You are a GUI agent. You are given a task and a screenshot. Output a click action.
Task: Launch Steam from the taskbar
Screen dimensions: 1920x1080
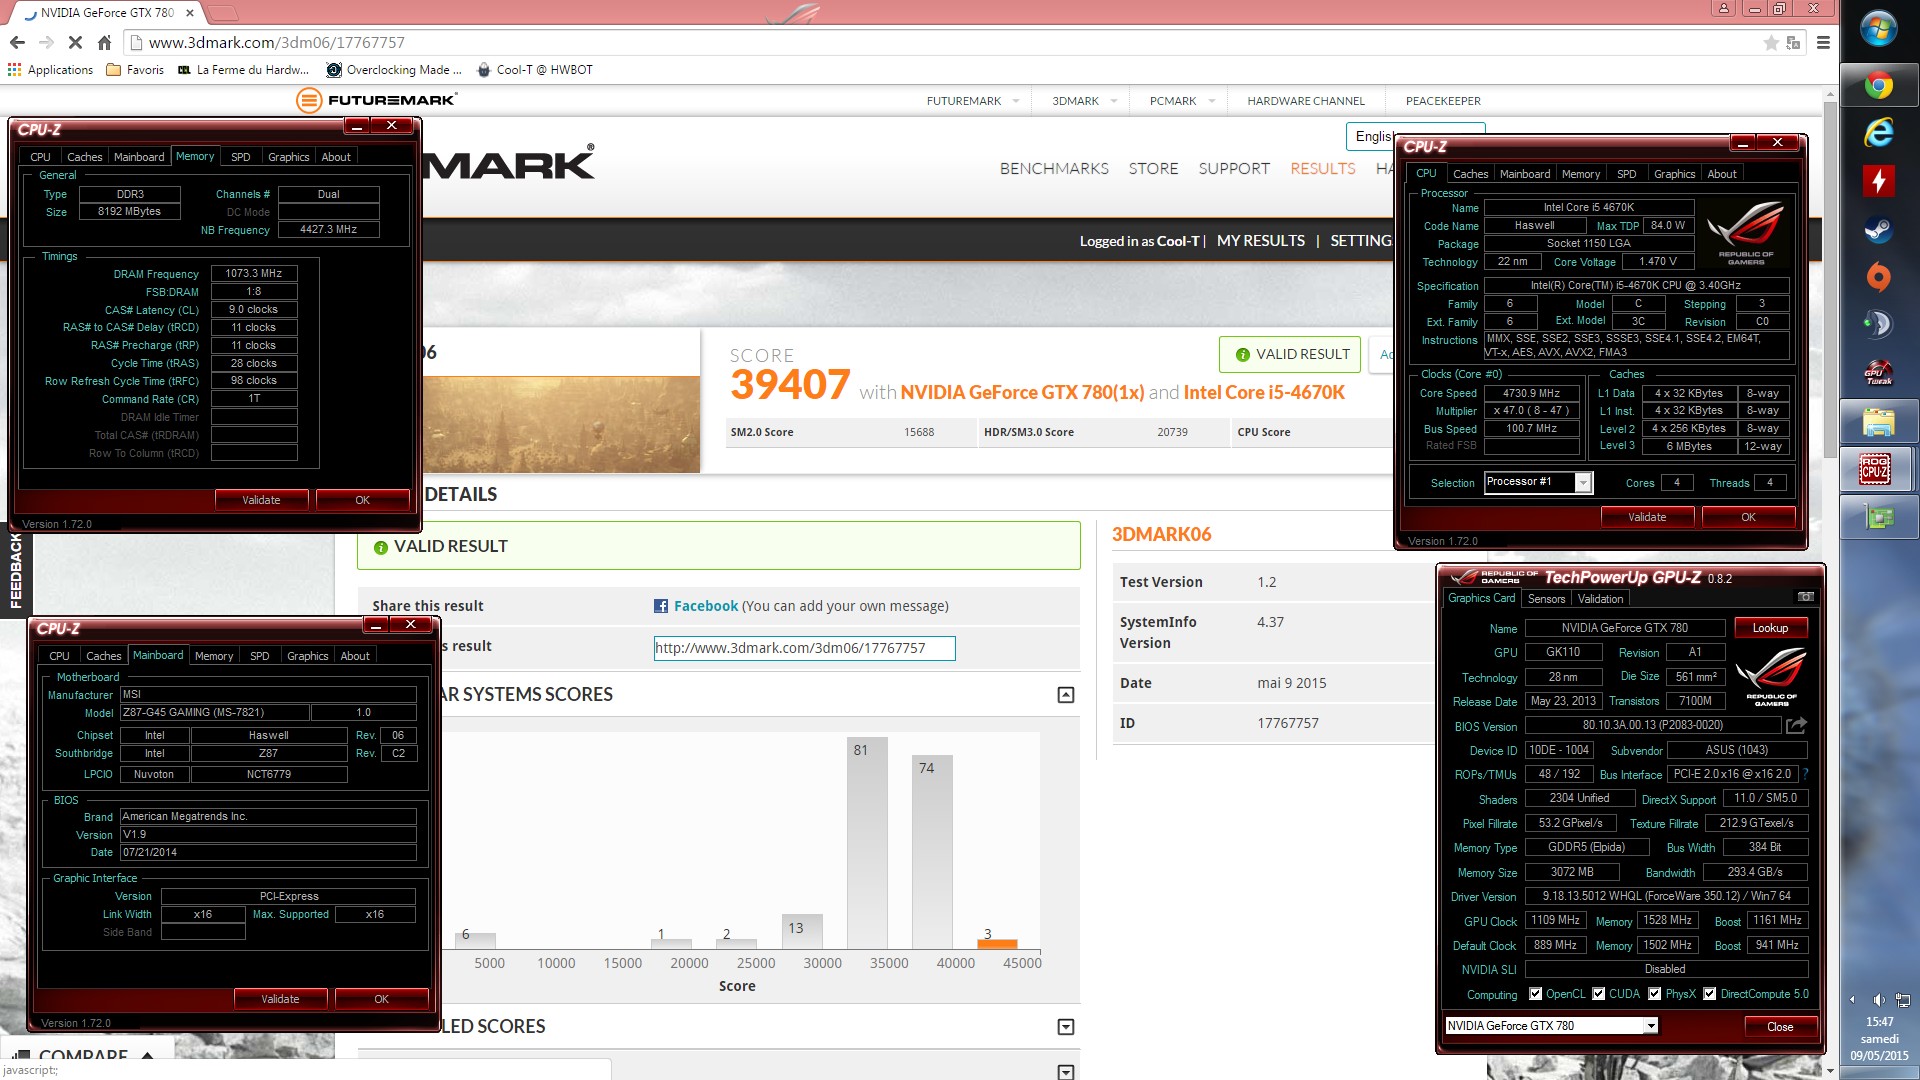(x=1879, y=229)
